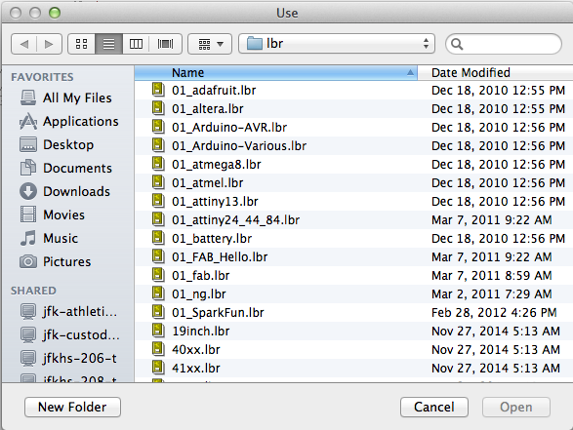This screenshot has height=430, width=573.
Task: Cancel the Use dialog
Action: click(434, 407)
